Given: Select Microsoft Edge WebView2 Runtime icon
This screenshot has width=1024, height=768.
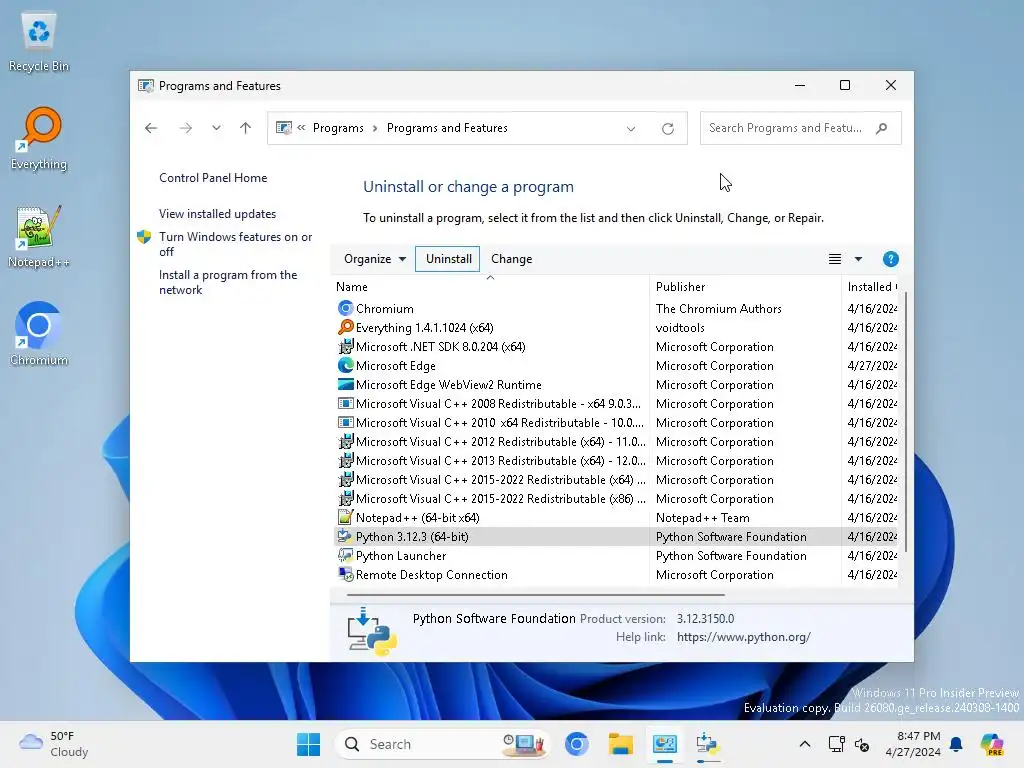Looking at the screenshot, I should (345, 384).
